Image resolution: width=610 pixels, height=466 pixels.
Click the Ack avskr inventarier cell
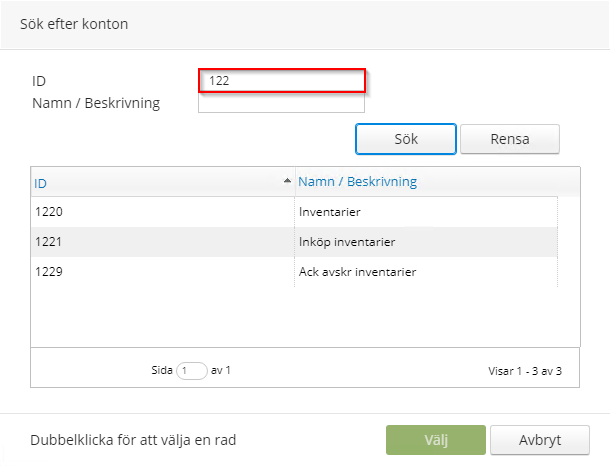click(x=357, y=272)
